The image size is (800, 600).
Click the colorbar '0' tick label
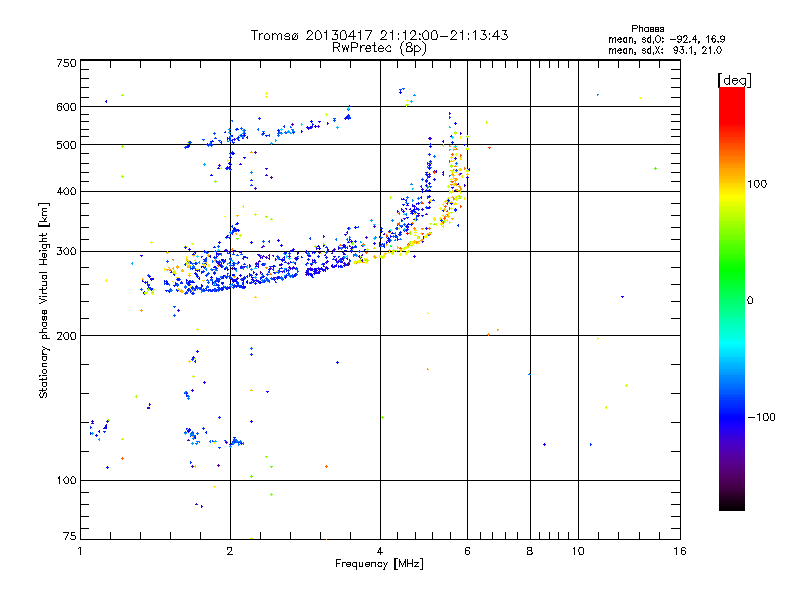(750, 301)
